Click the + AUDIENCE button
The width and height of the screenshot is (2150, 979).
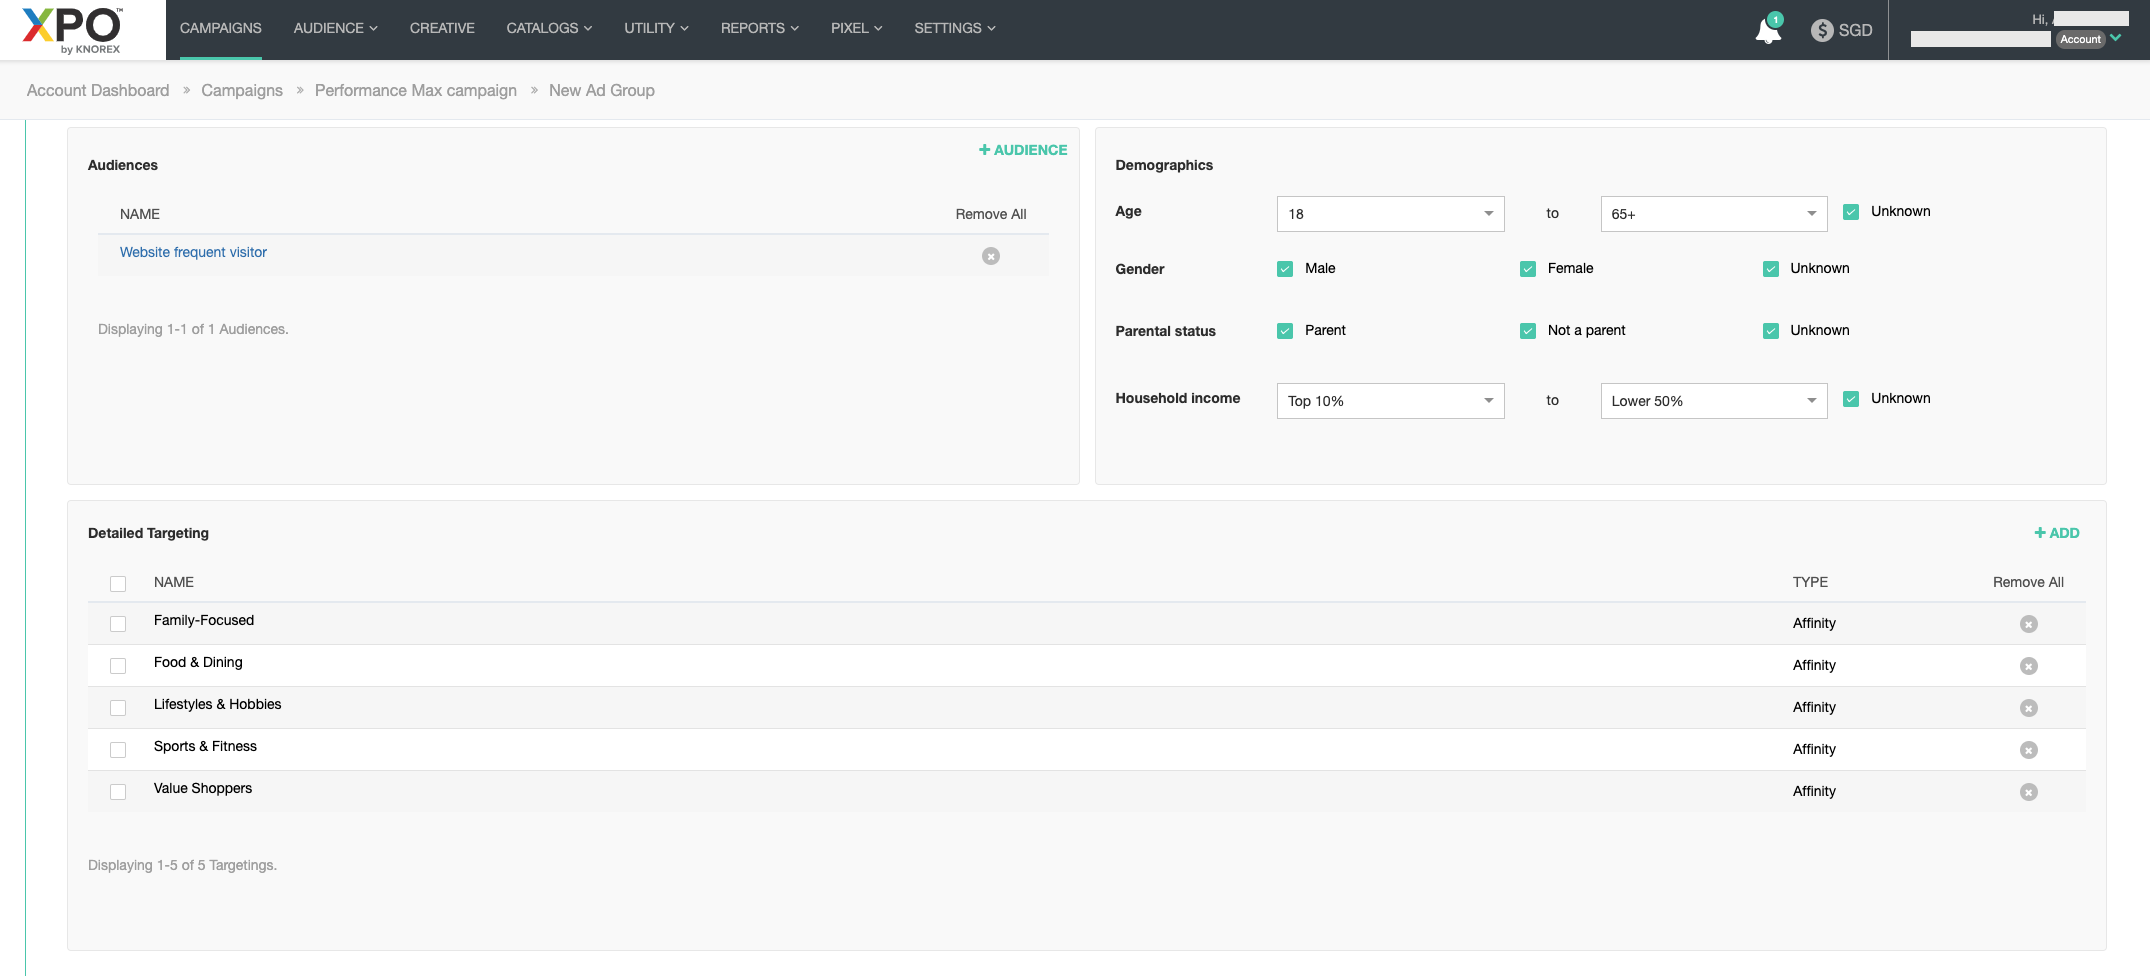(1023, 150)
